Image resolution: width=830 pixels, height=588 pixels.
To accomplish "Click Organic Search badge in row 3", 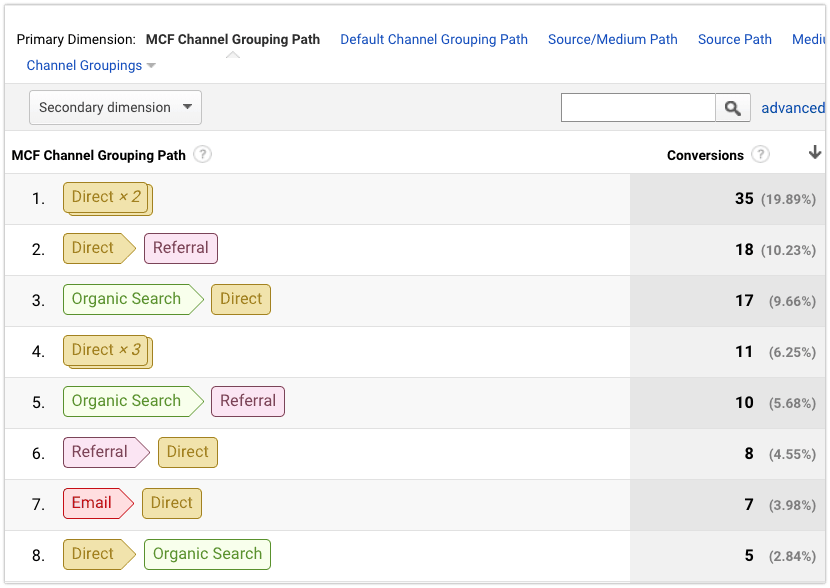I will pyautogui.click(x=133, y=300).
